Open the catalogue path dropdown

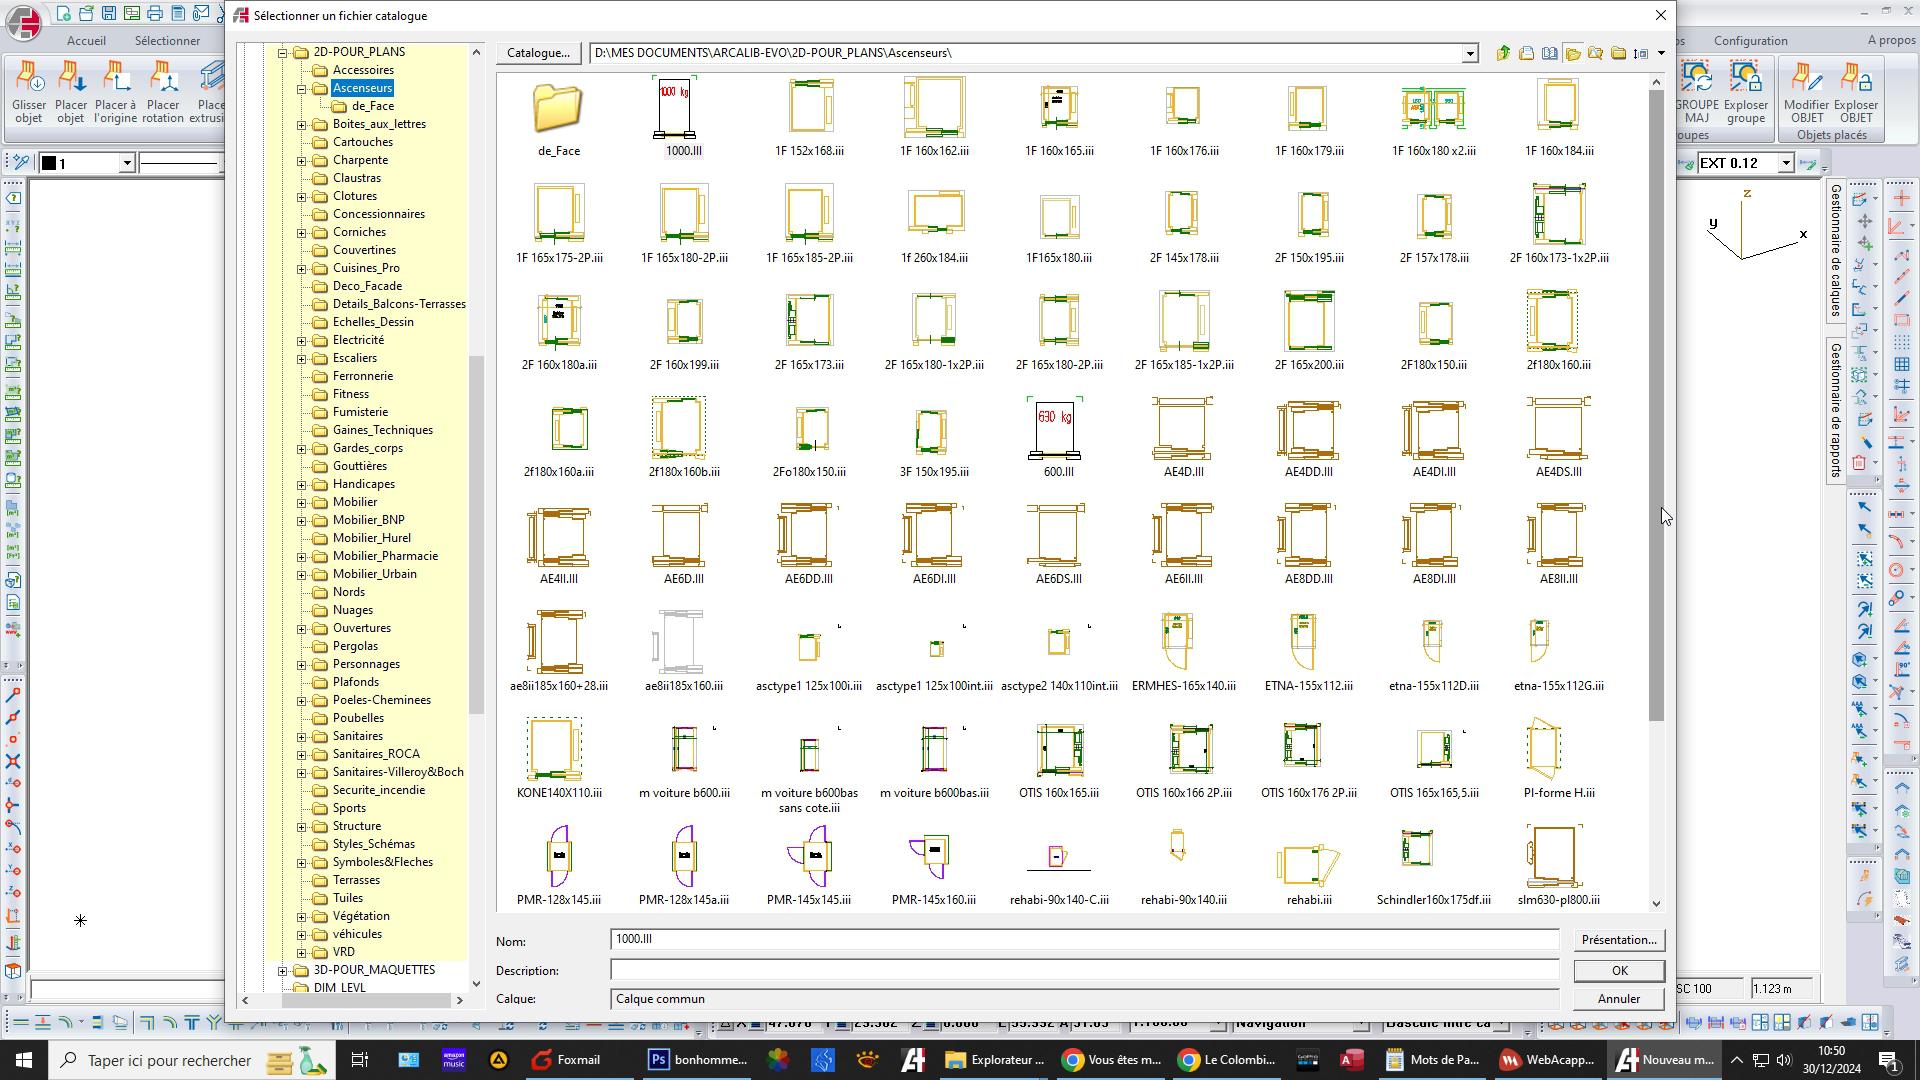coord(1469,53)
